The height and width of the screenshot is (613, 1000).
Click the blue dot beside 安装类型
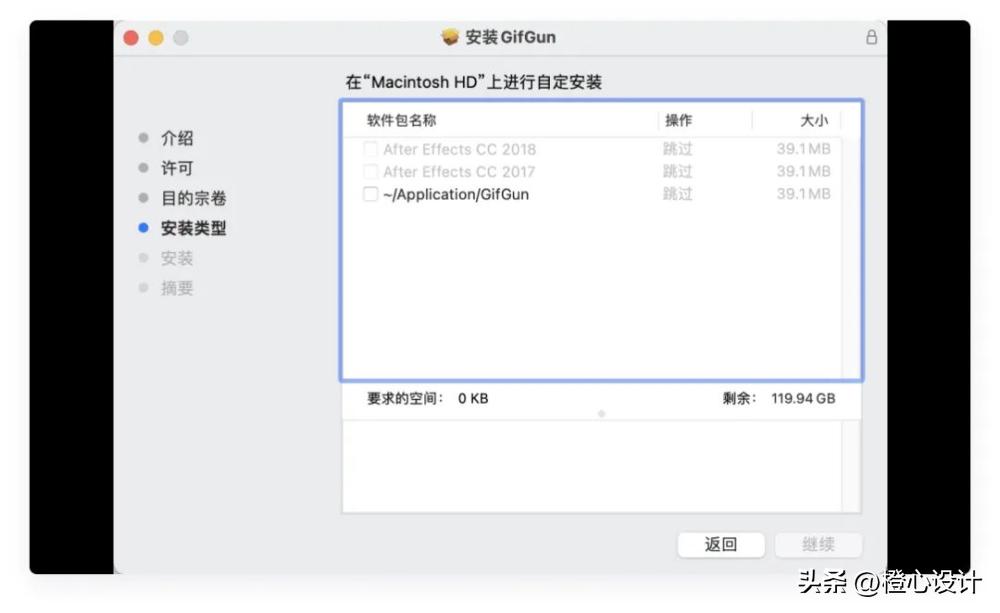pyautogui.click(x=146, y=228)
